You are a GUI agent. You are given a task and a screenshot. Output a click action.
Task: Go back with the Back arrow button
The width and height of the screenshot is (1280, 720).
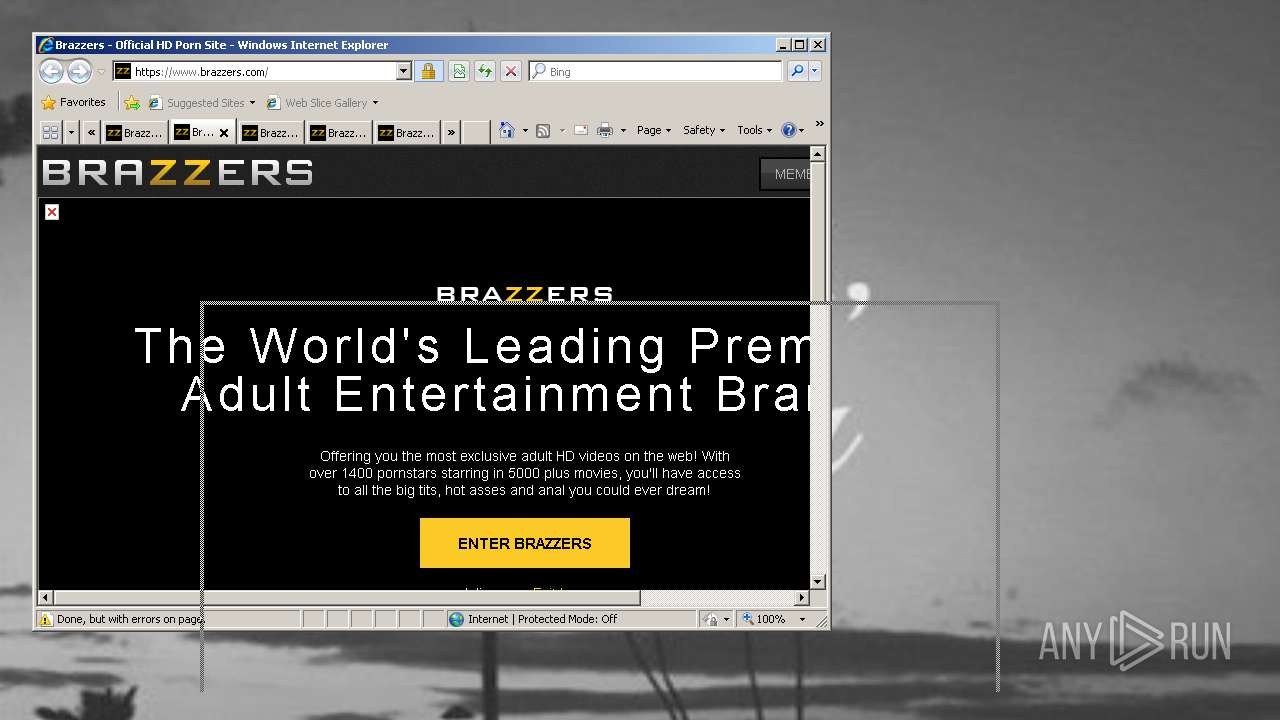coord(51,71)
